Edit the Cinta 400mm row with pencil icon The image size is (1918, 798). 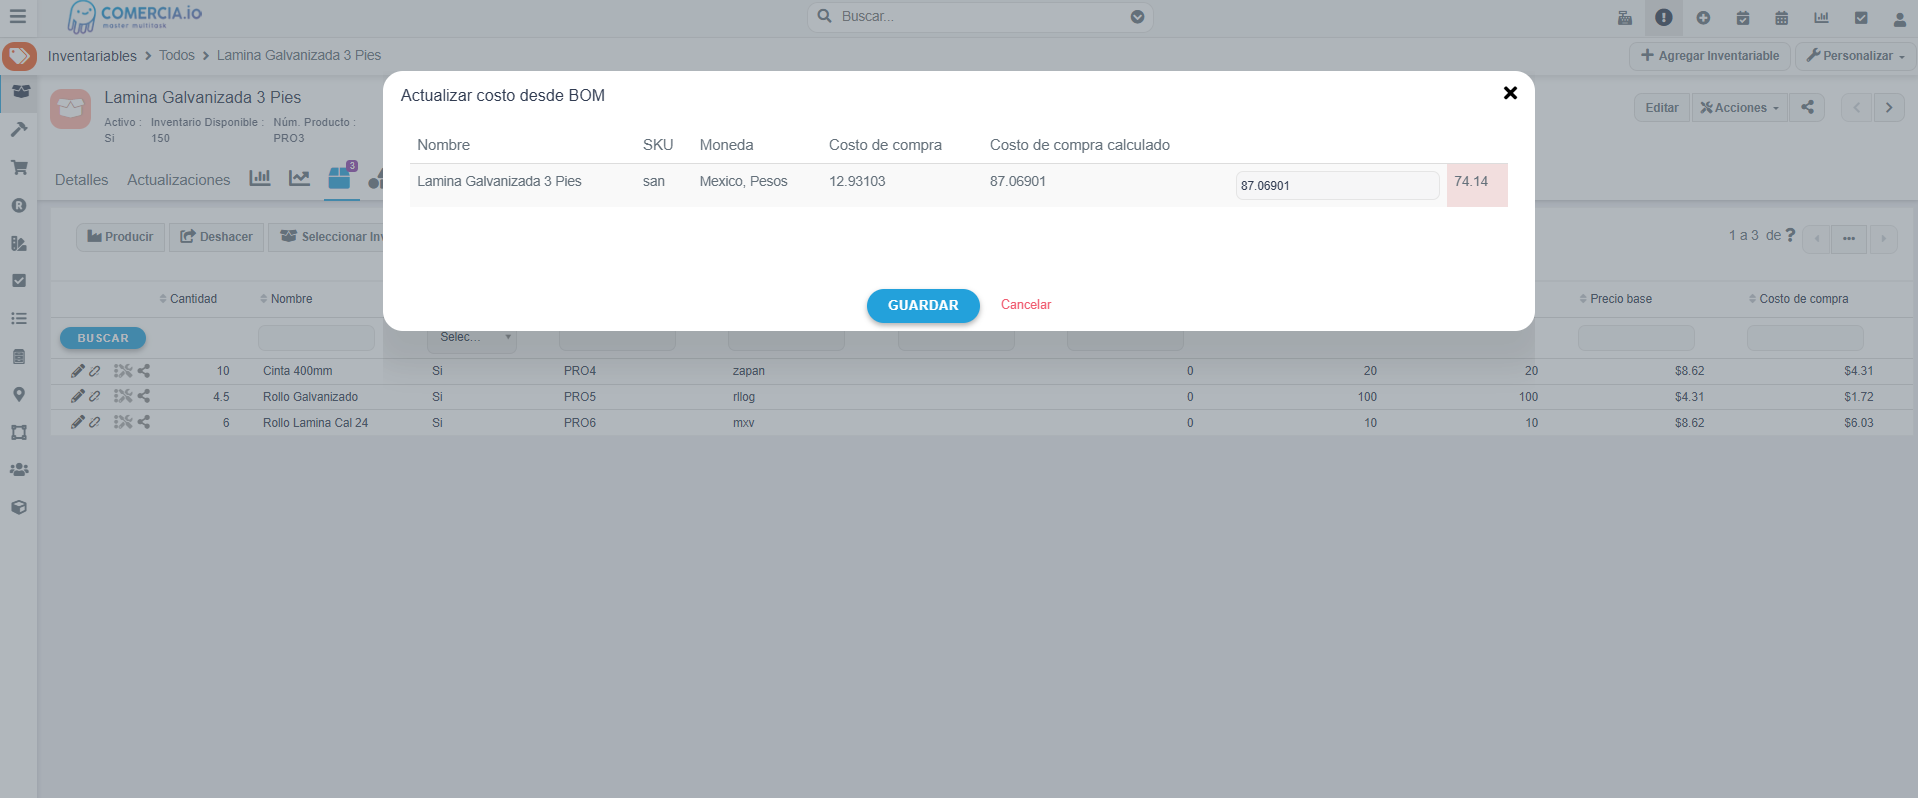coord(77,371)
